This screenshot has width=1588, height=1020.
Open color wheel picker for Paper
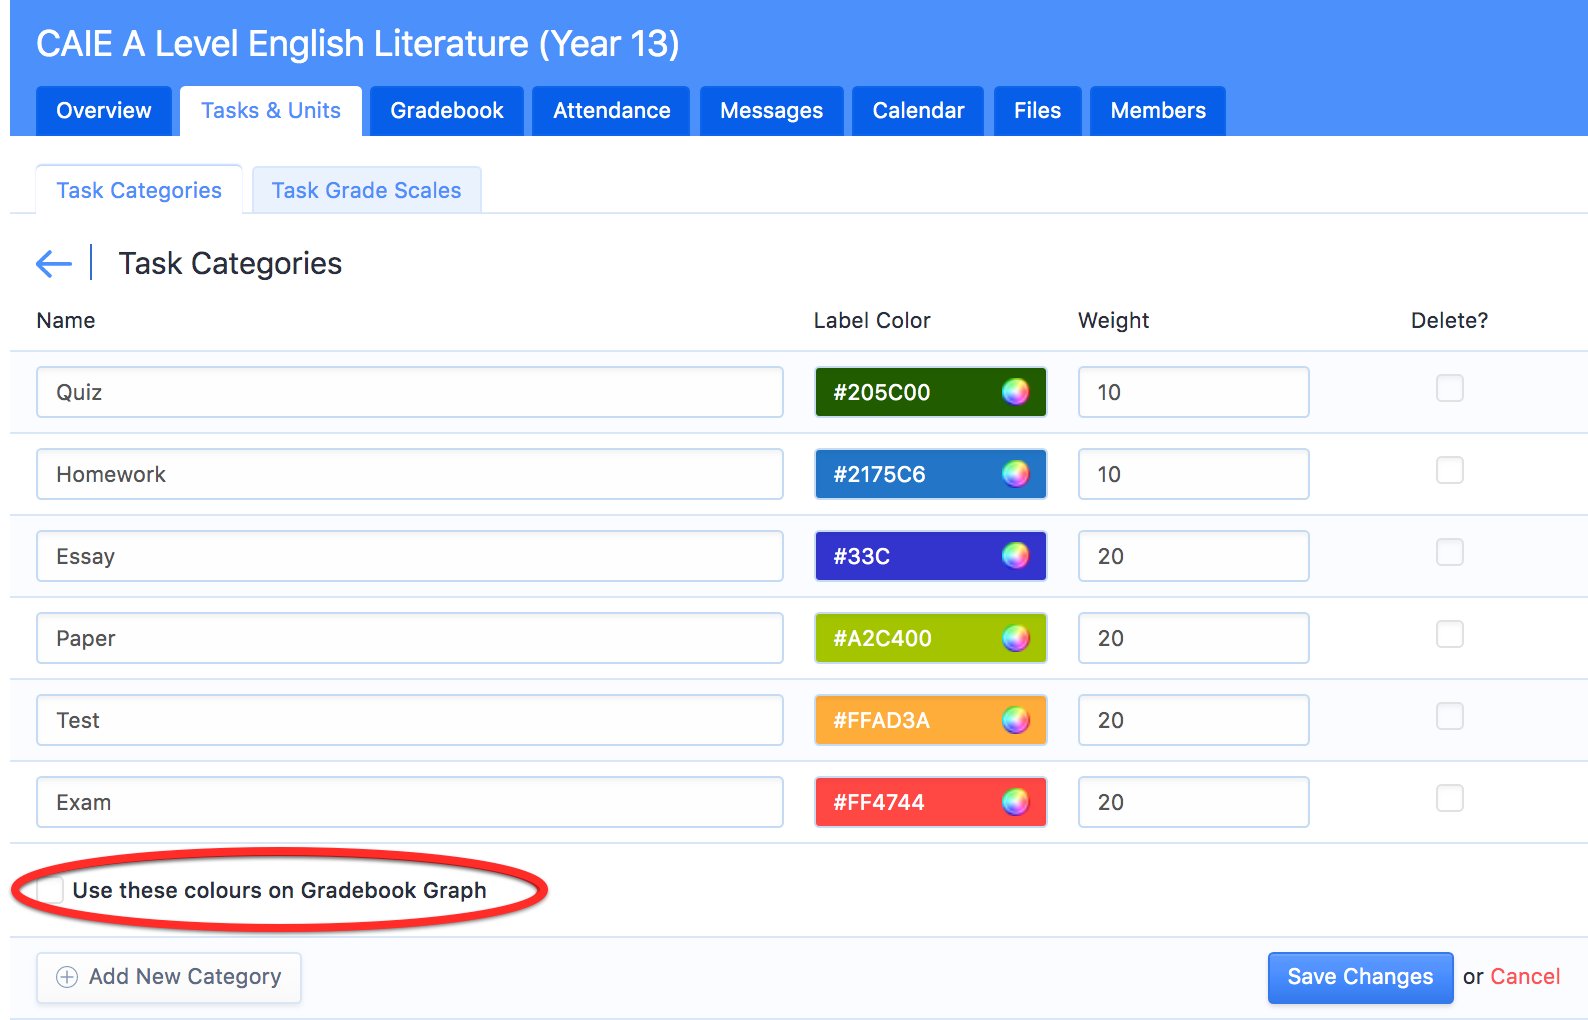coord(1015,638)
